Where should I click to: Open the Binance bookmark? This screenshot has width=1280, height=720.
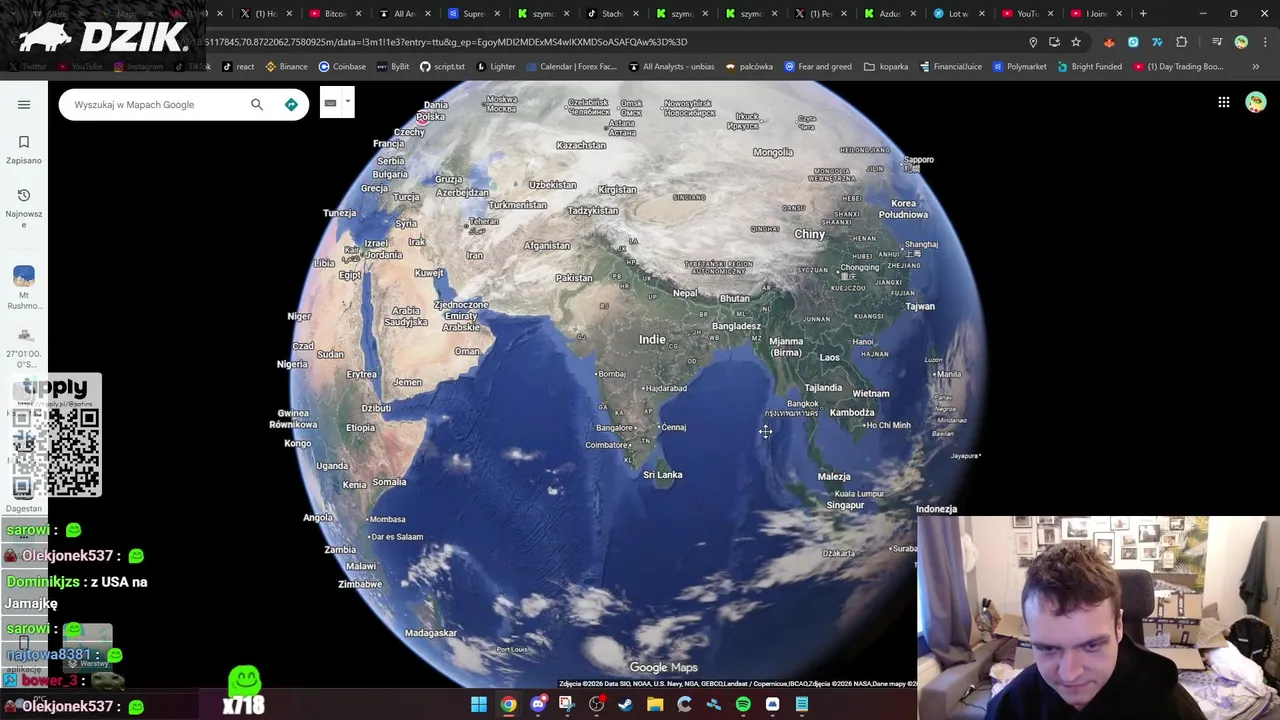pos(286,67)
